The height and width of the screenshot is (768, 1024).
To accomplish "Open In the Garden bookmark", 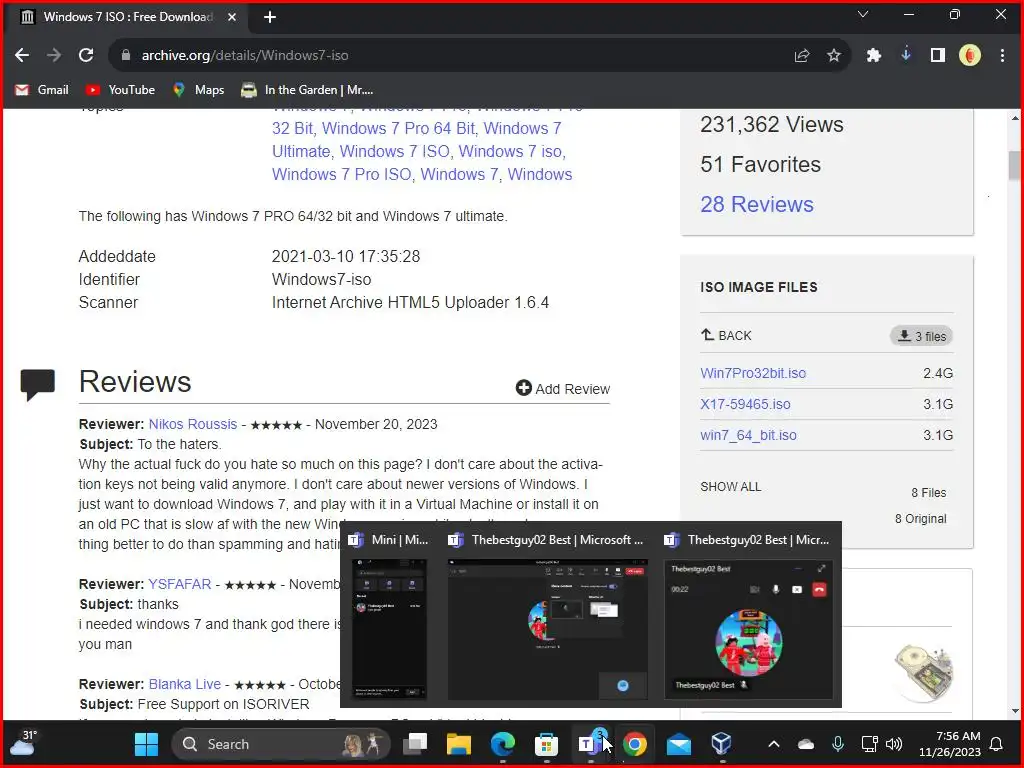I will [x=307, y=90].
